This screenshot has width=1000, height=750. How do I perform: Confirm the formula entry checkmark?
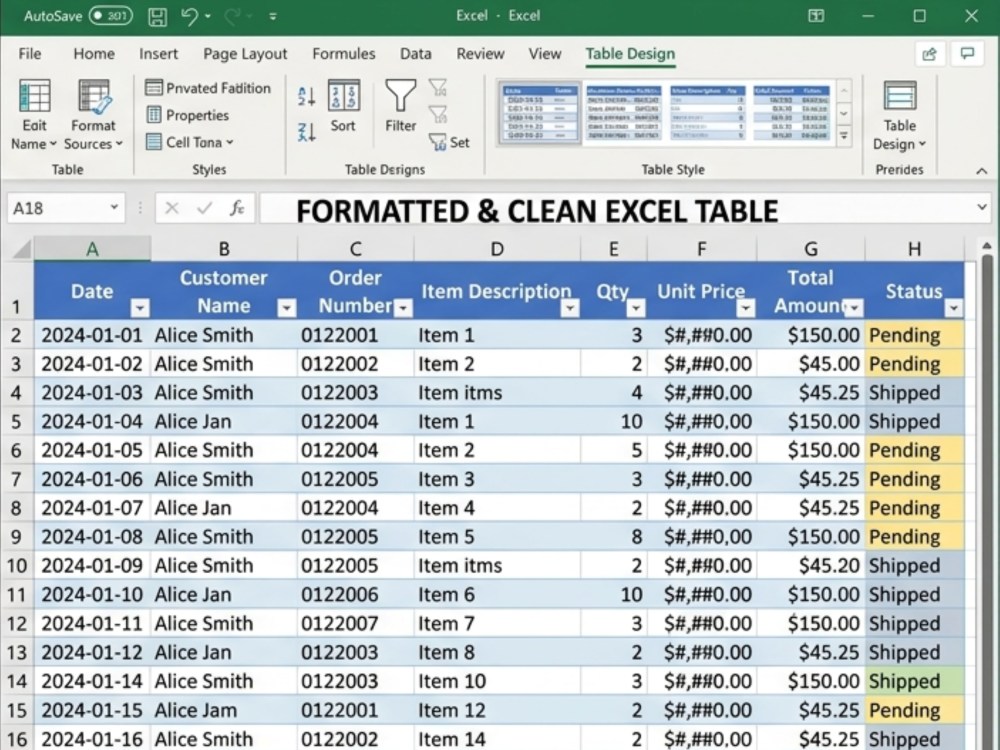click(205, 208)
